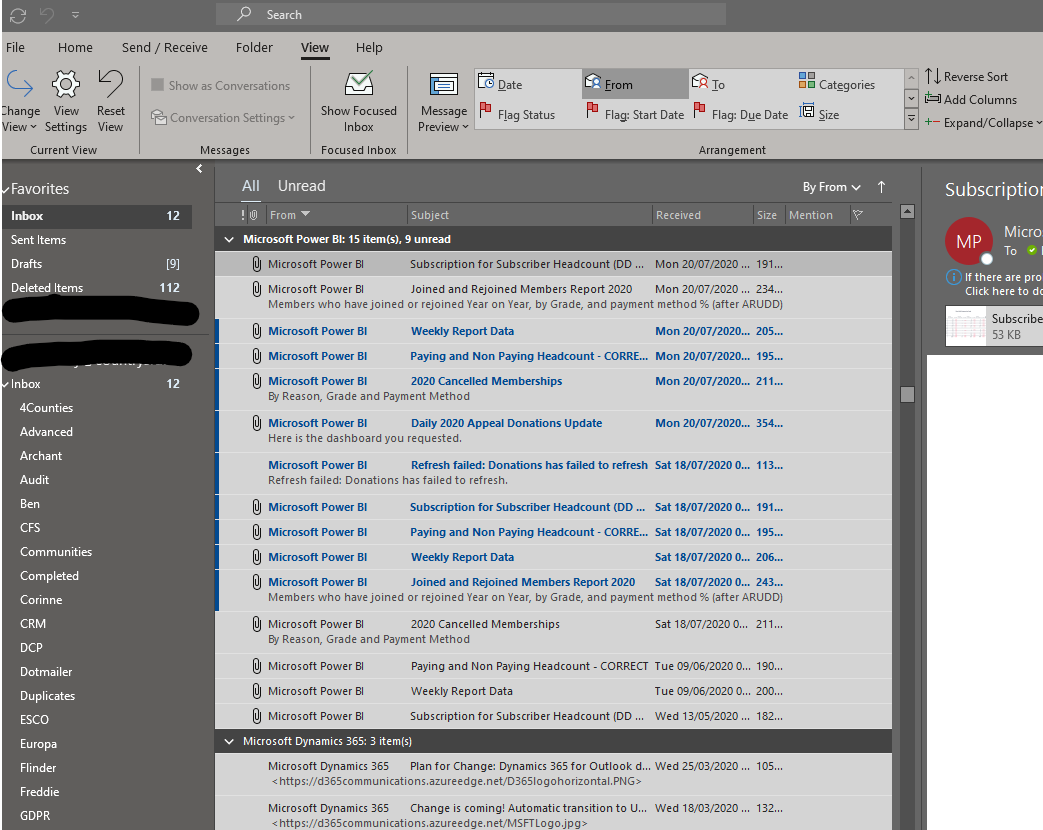This screenshot has width=1043, height=830.
Task: Open the Send / Receive tab
Action: pyautogui.click(x=164, y=47)
